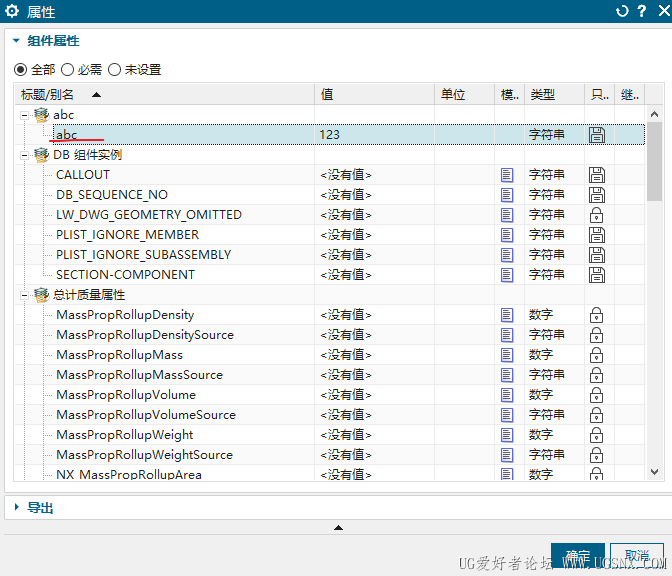Screen dimensions: 672x576
Task: Sort by the 标题/别名 column header
Action: 165,94
